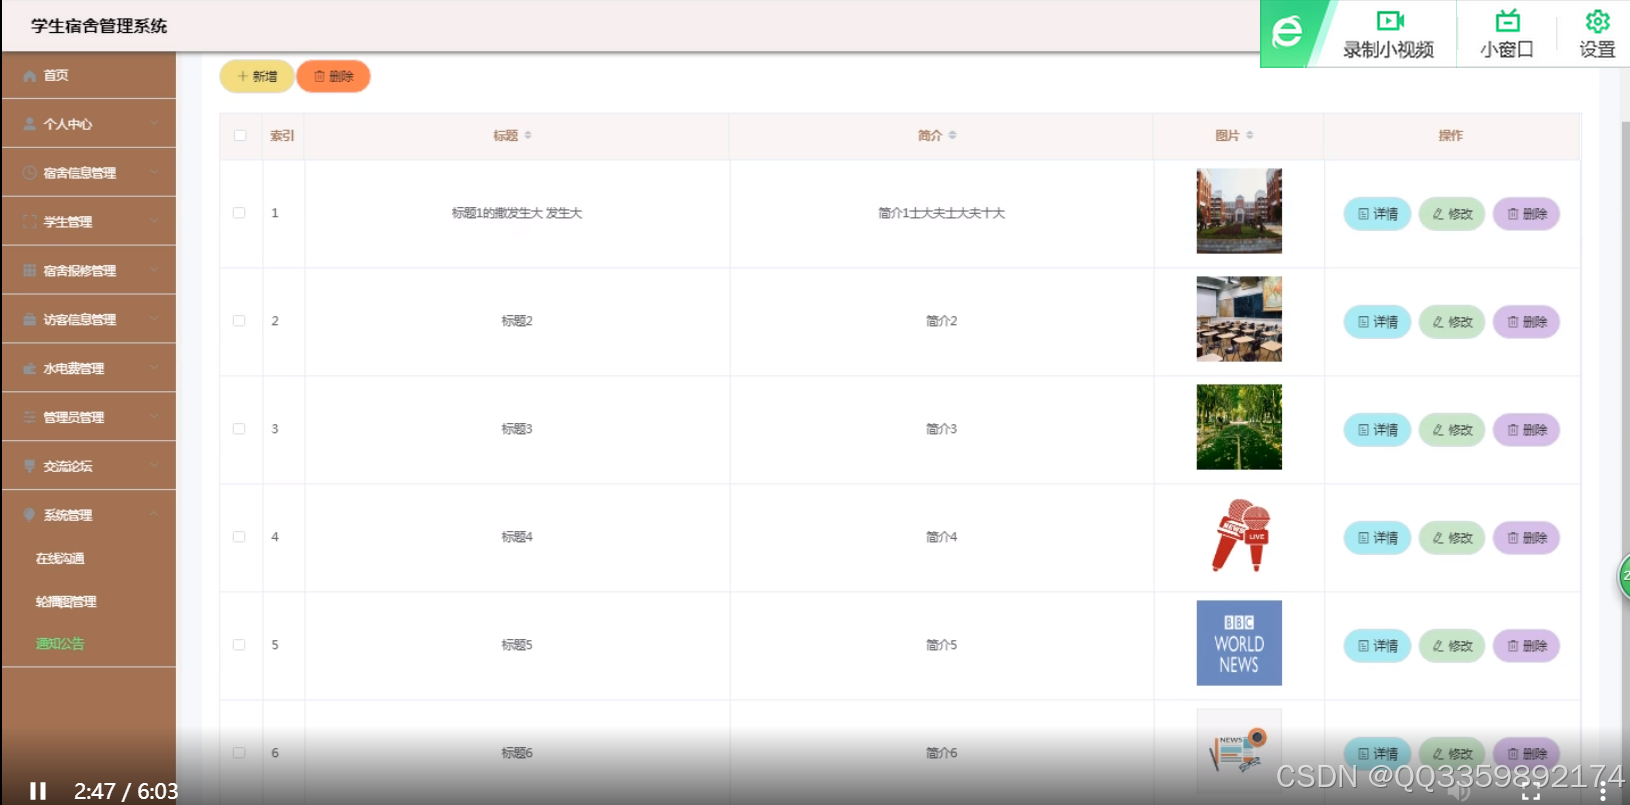Screen dimensions: 1630x805
Task: Click the 访客信息管理 sidebar icon
Action: [x=30, y=320]
